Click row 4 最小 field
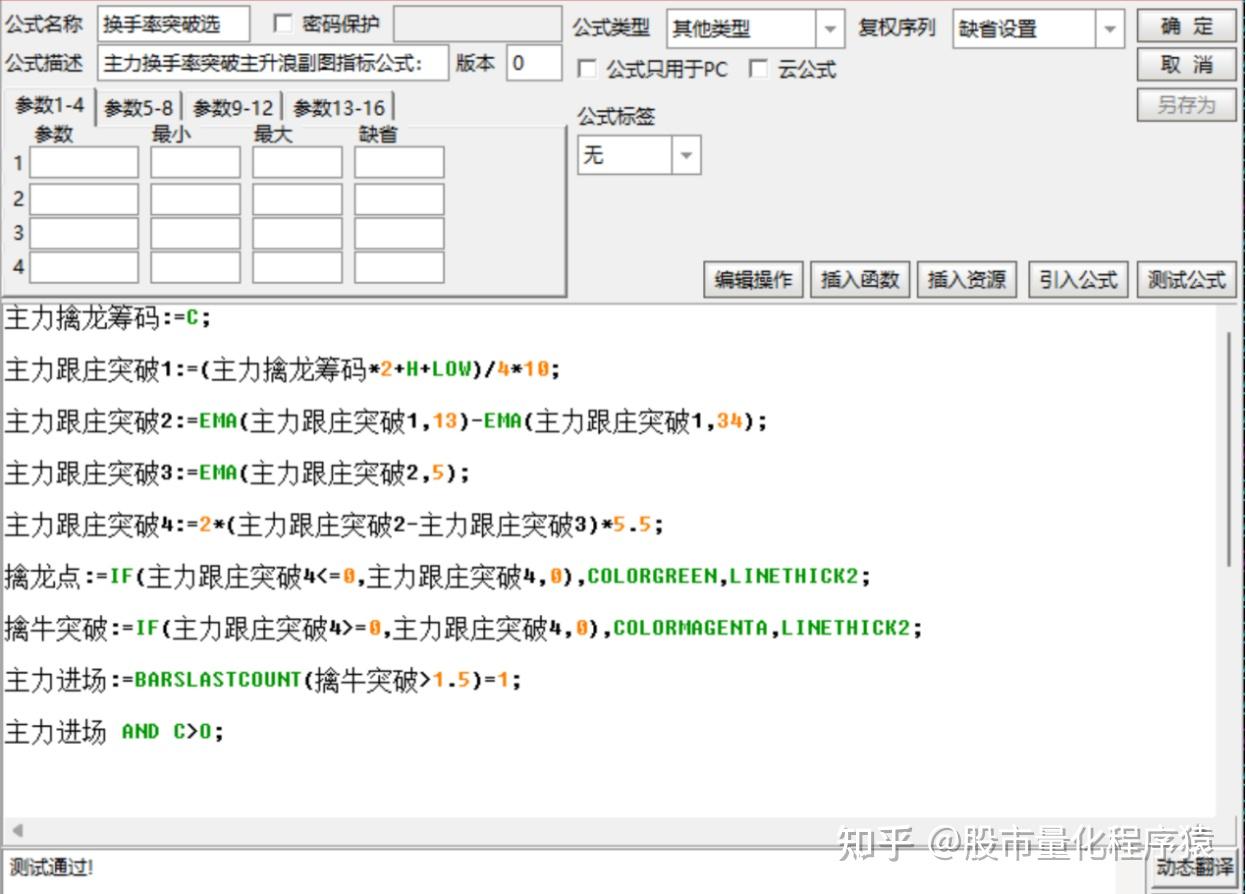This screenshot has height=894, width=1246. (x=196, y=267)
